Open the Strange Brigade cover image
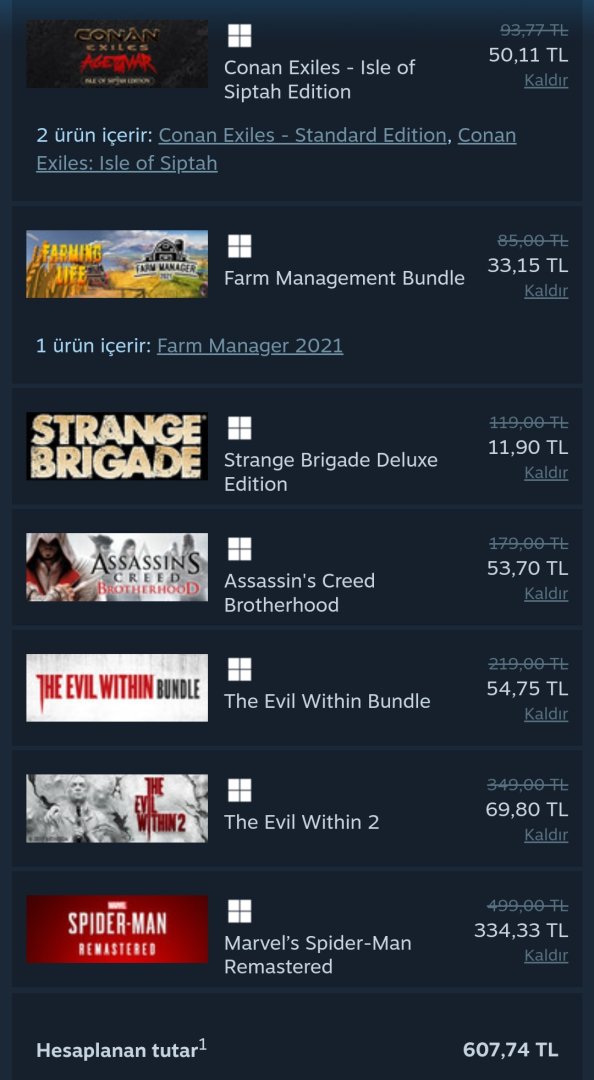This screenshot has height=1080, width=594. 117,446
